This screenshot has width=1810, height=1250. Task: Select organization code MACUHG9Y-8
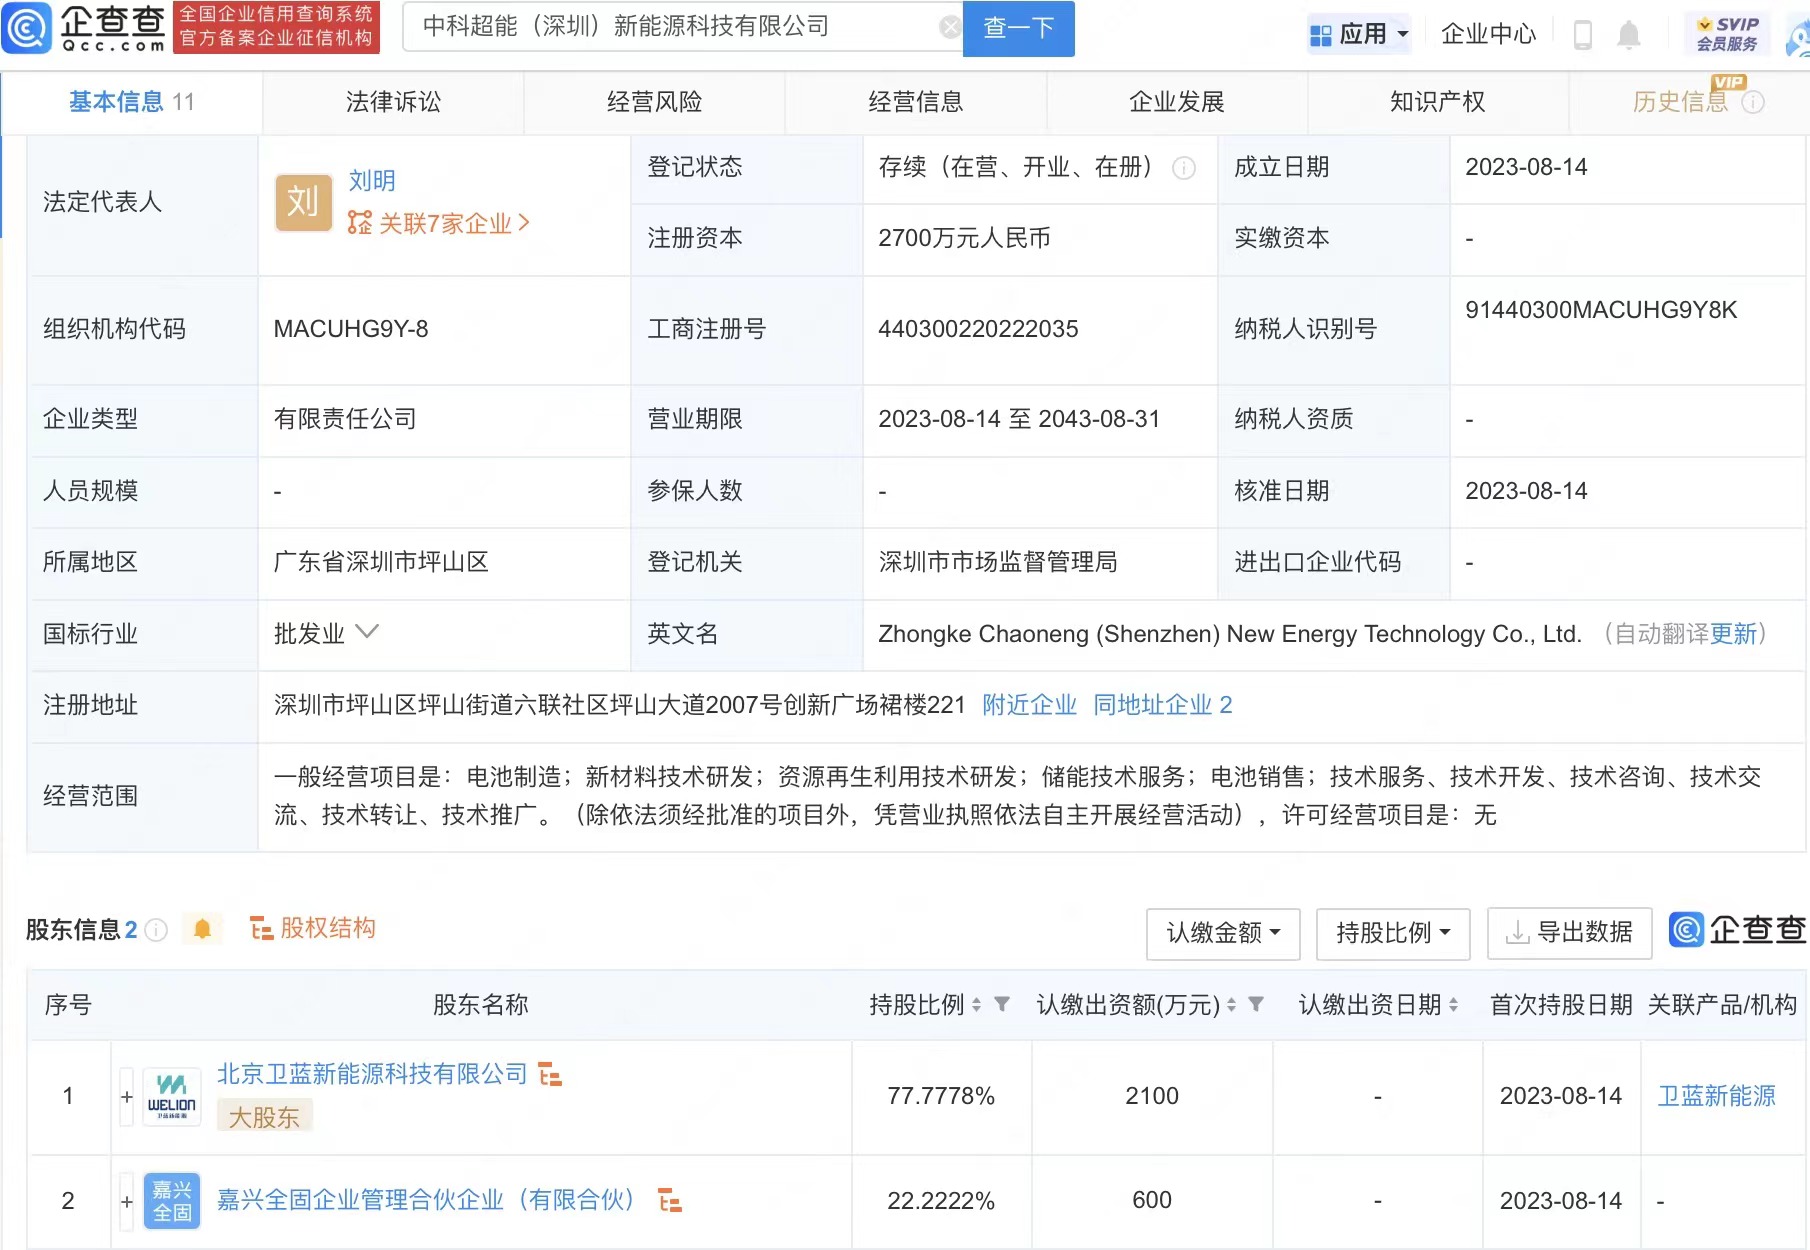(x=351, y=329)
